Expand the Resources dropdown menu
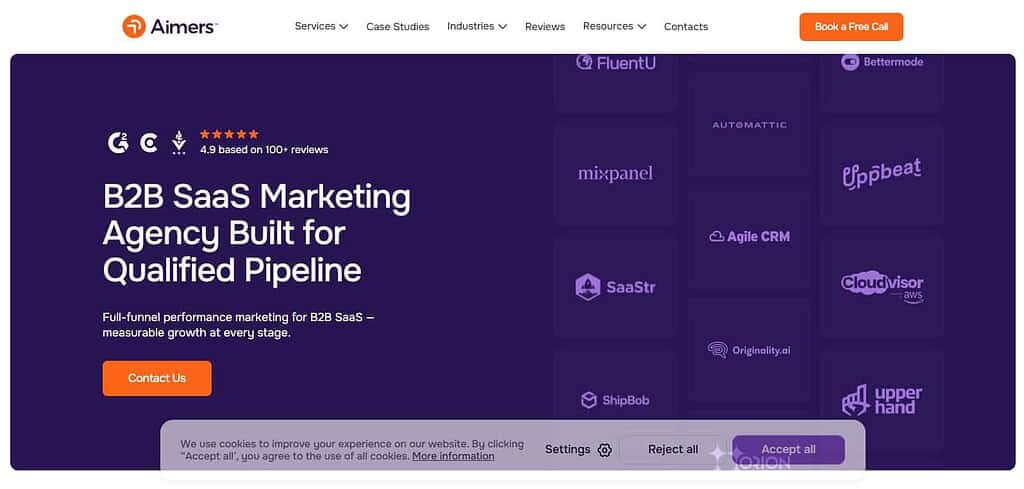This screenshot has width=1024, height=489. point(615,26)
